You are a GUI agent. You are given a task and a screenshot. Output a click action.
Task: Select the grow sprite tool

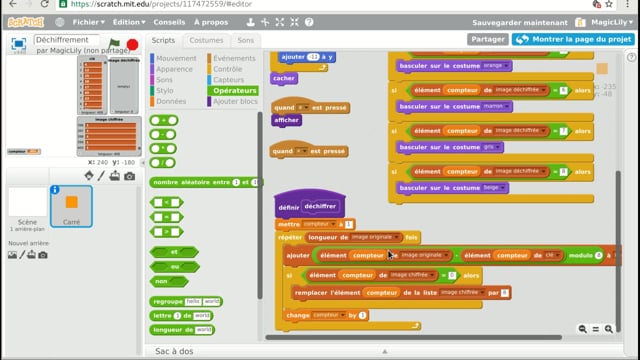(280, 22)
